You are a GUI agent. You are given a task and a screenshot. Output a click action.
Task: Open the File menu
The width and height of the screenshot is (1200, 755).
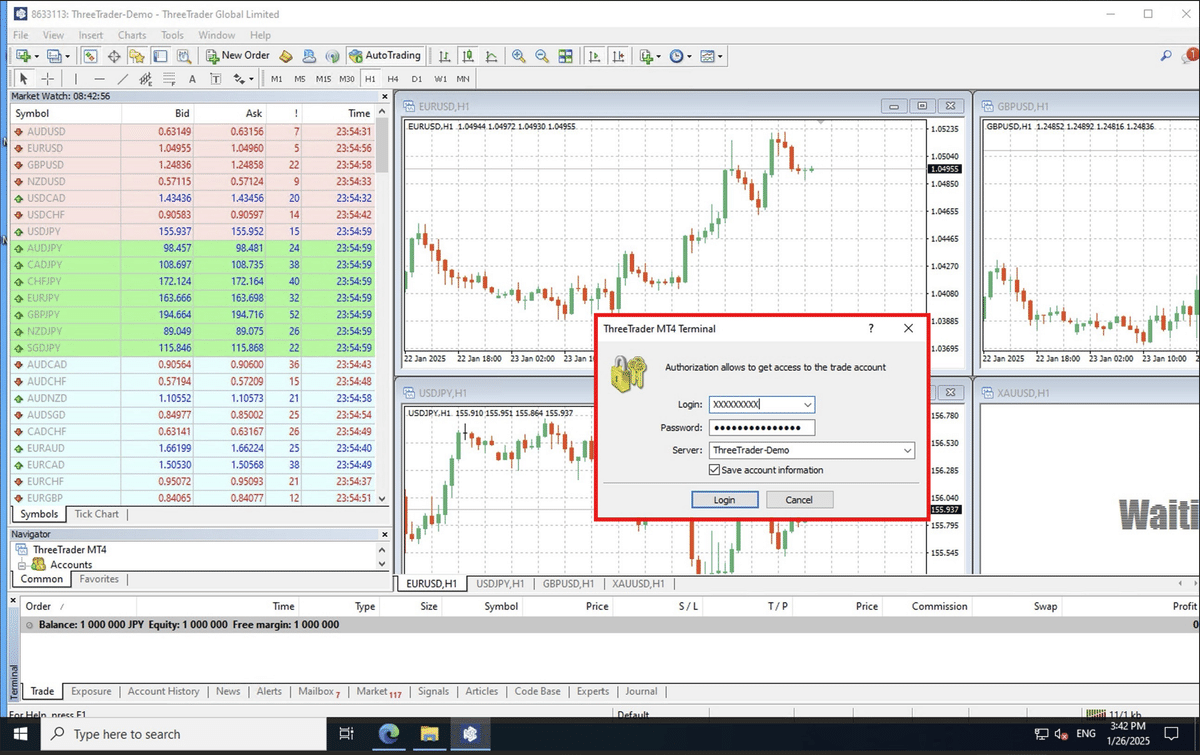[x=21, y=35]
